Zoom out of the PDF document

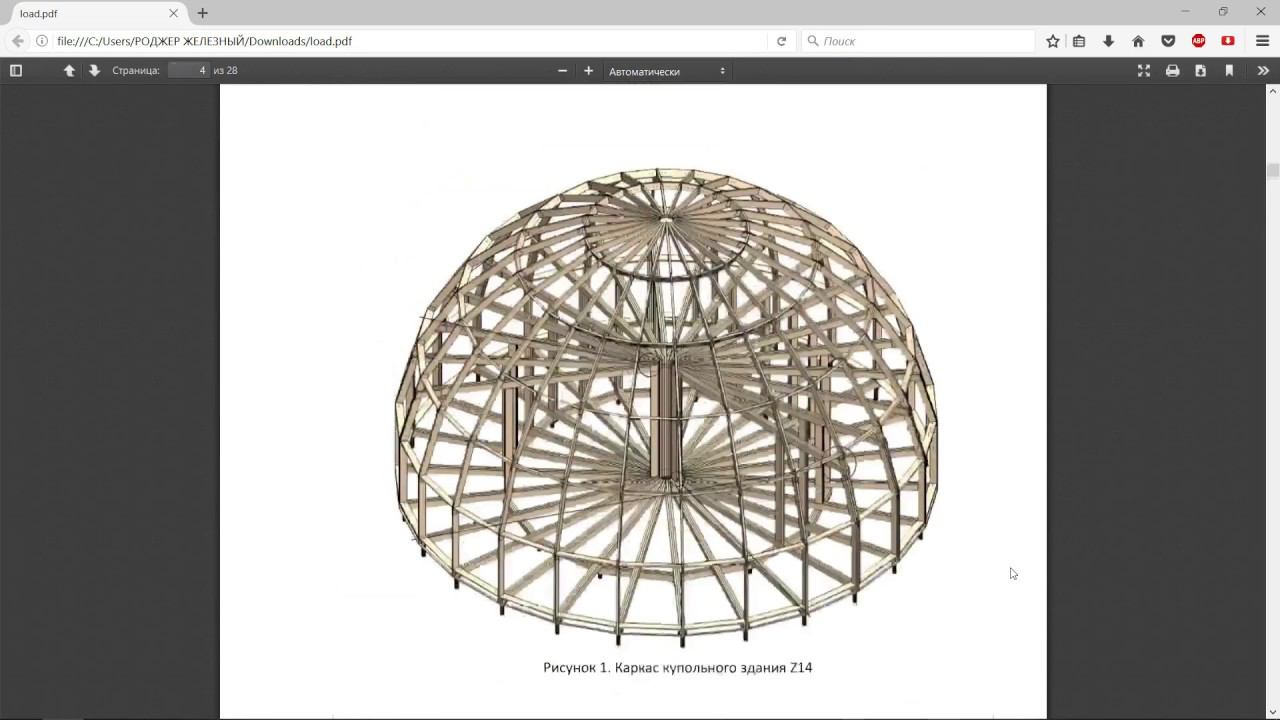562,71
